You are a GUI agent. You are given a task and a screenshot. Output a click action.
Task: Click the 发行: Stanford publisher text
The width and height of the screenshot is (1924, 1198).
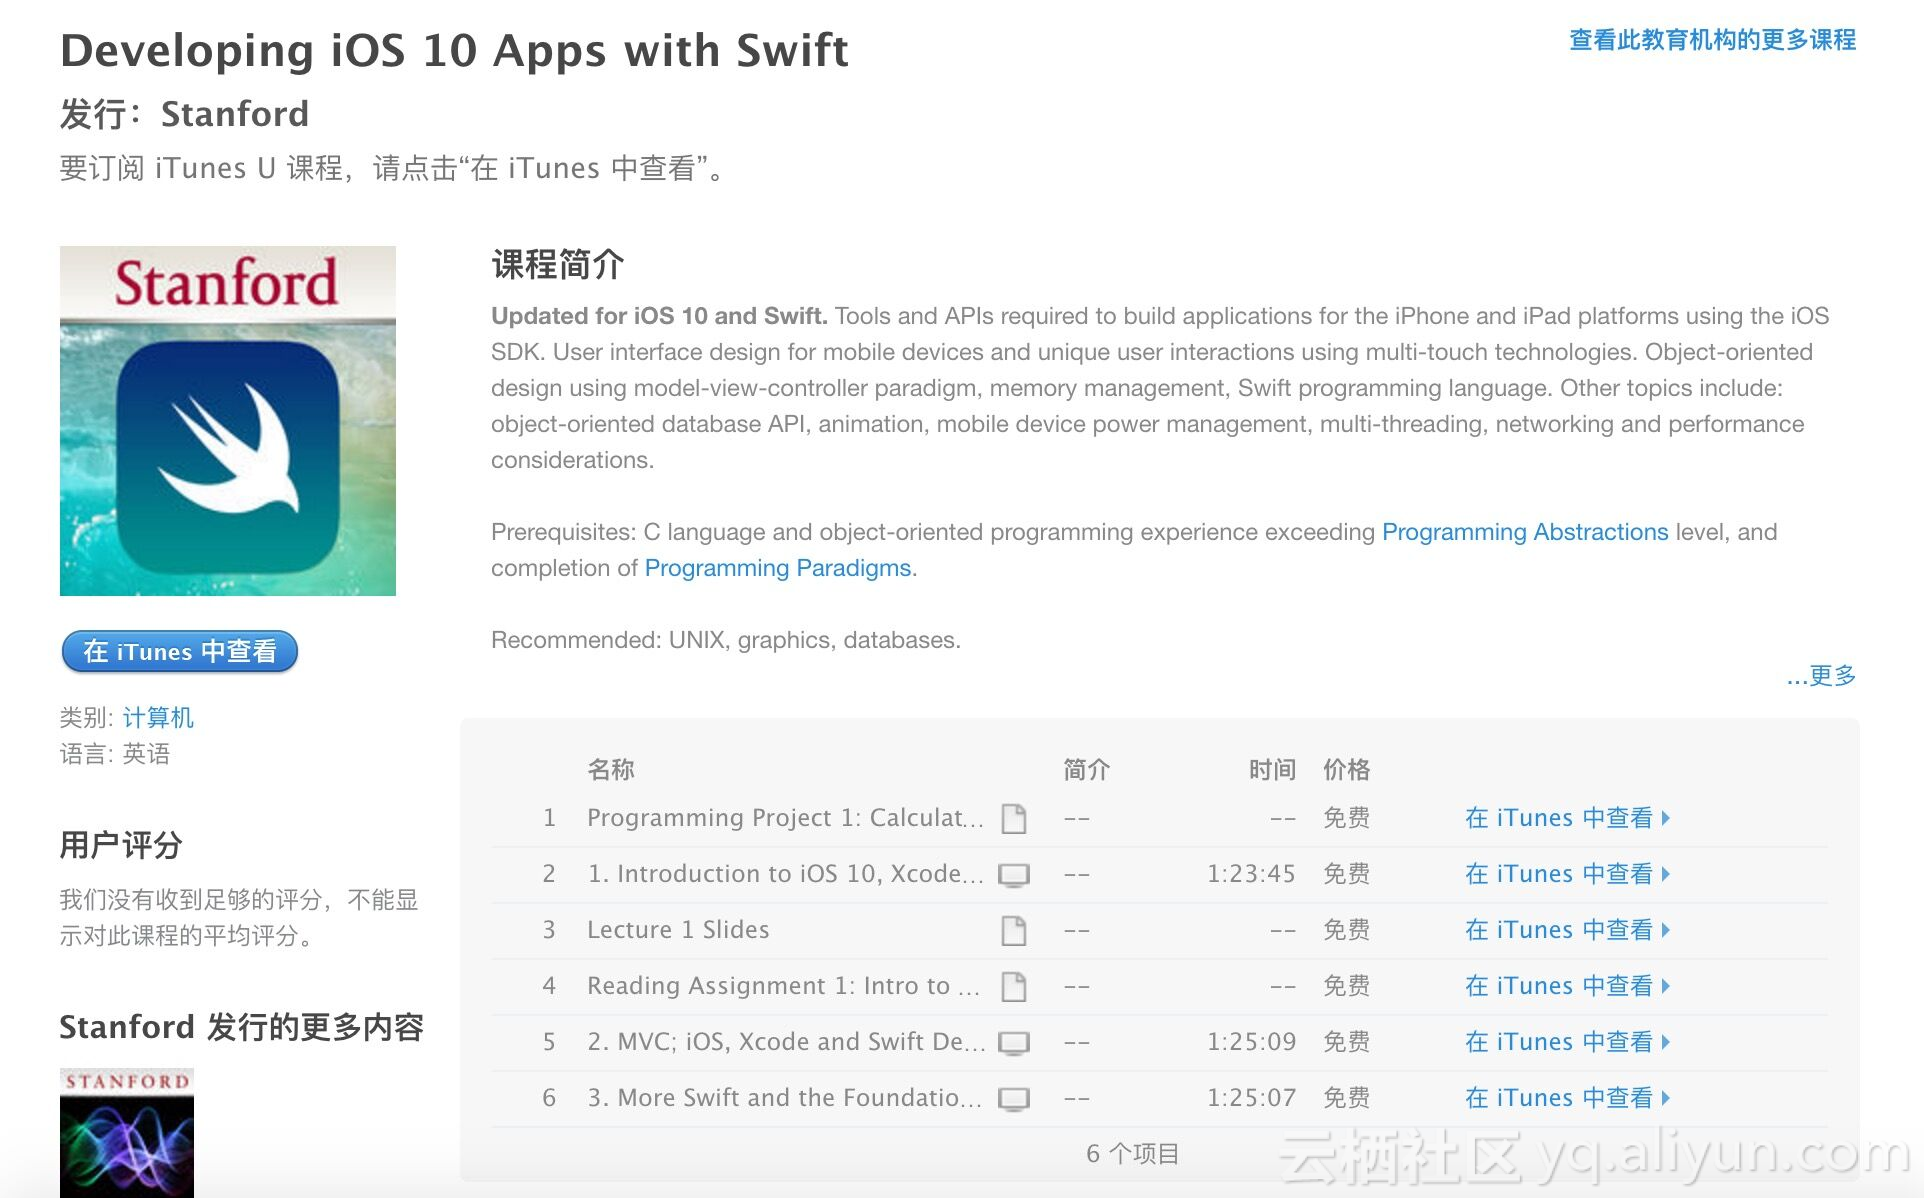(x=184, y=114)
